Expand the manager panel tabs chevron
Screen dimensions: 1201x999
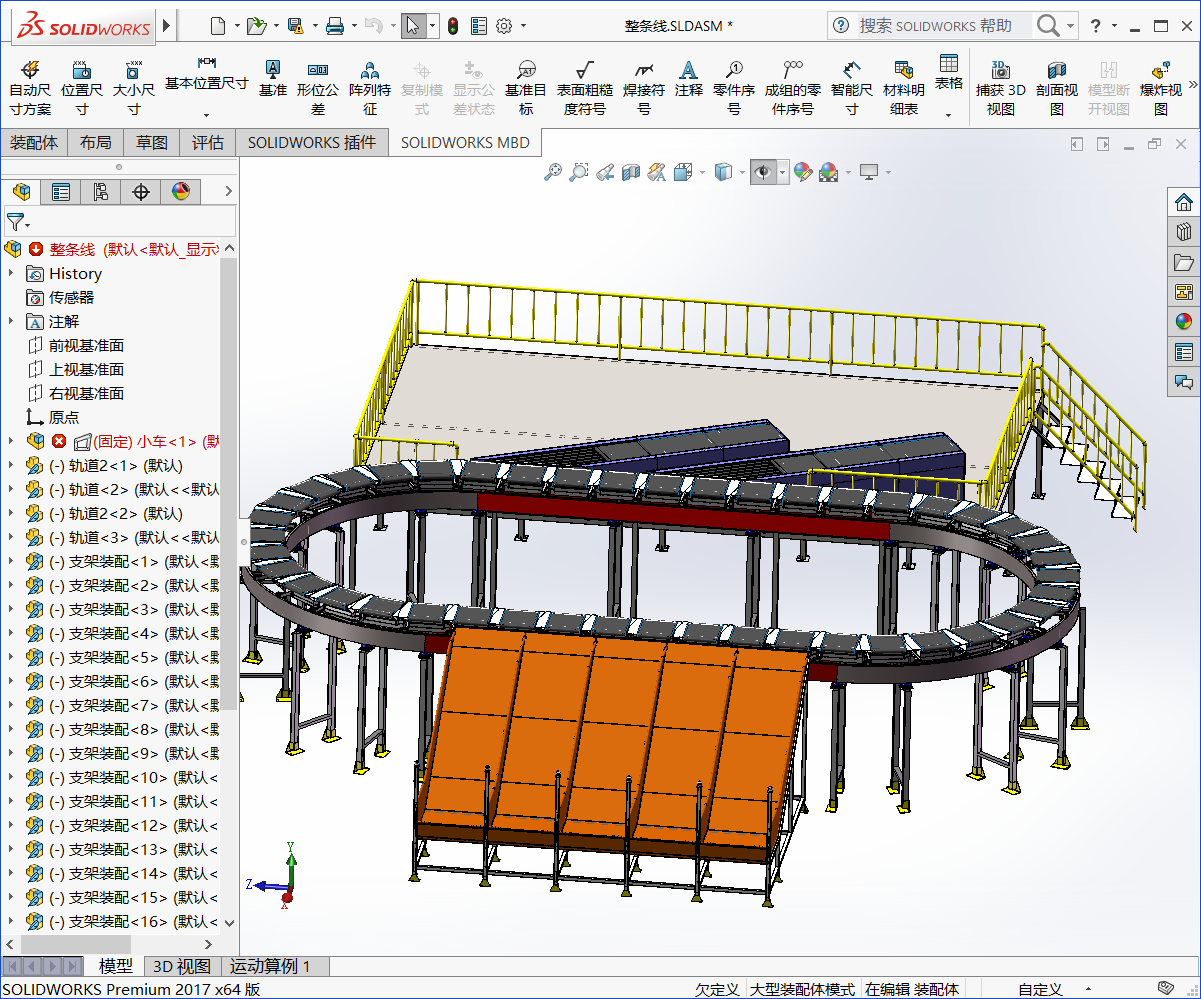(x=228, y=191)
